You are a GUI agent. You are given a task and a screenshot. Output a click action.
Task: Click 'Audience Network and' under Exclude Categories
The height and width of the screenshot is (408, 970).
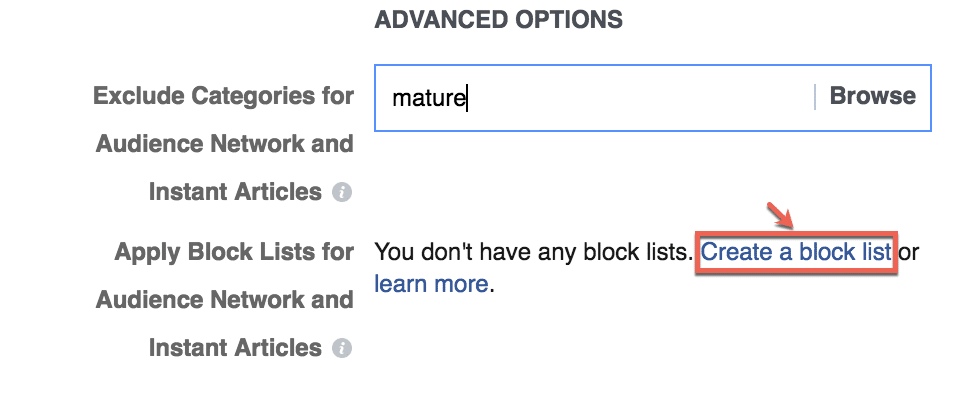[225, 144]
